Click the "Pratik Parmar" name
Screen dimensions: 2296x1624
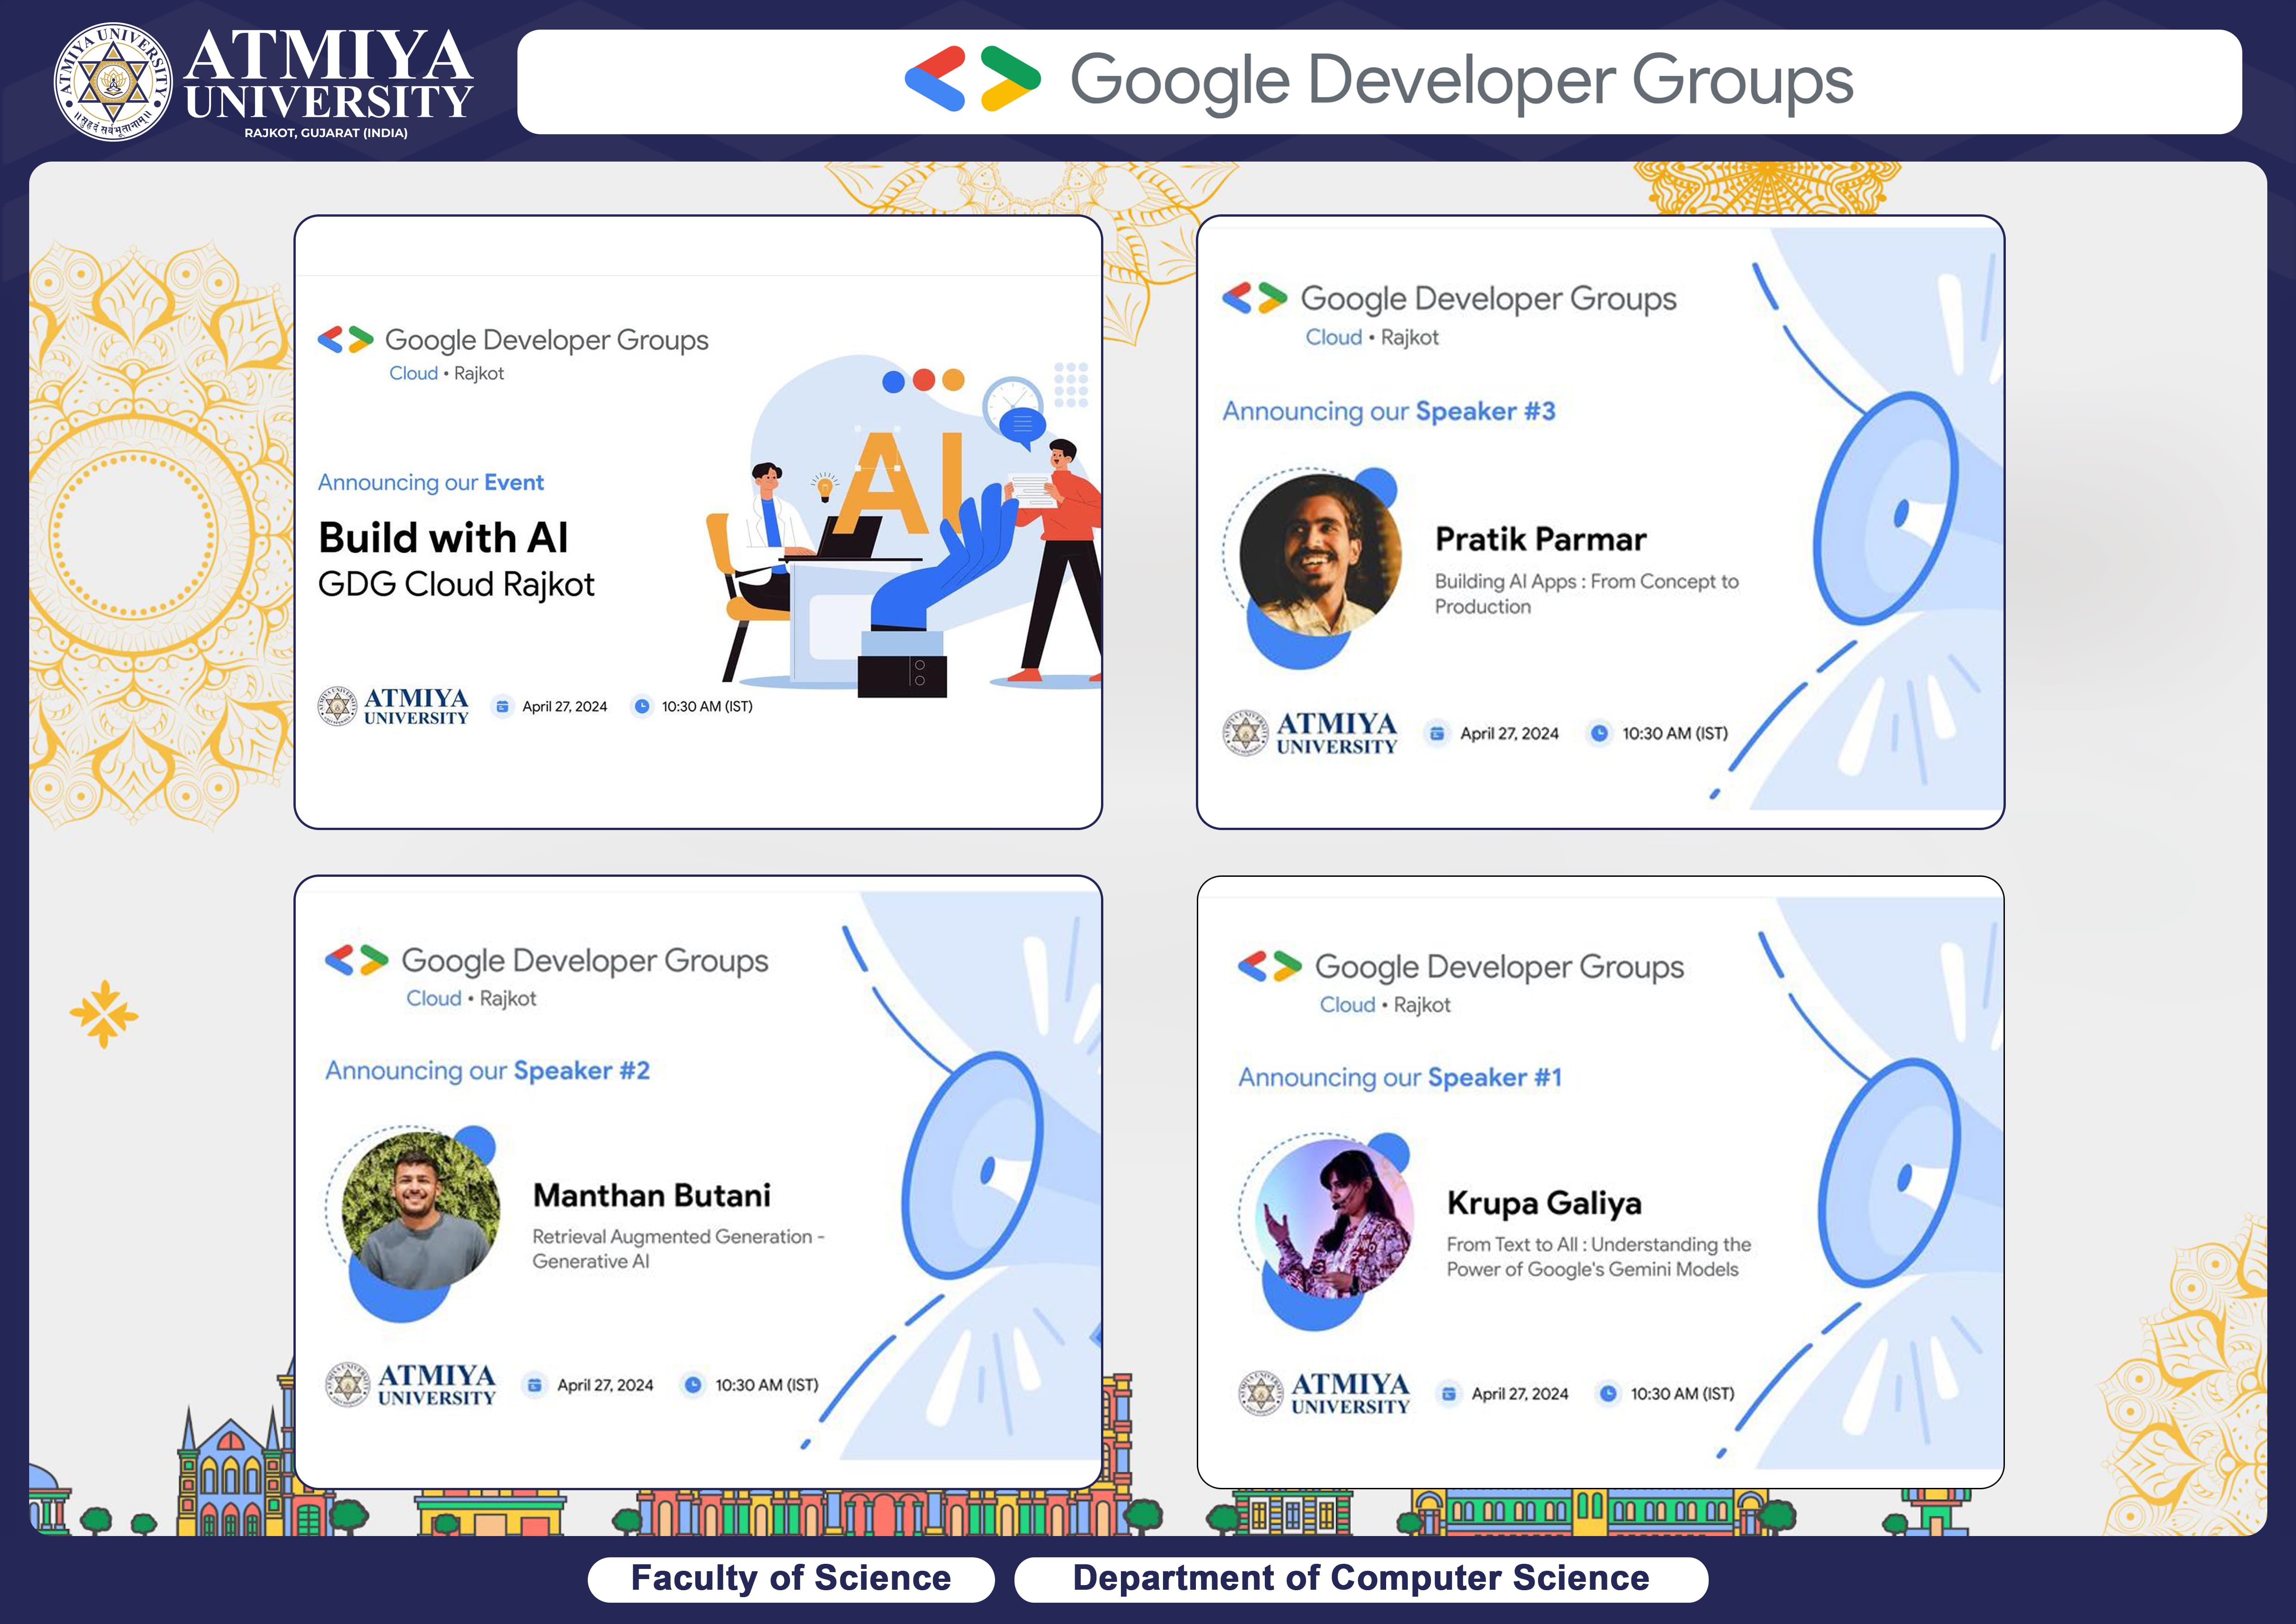click(x=1540, y=540)
